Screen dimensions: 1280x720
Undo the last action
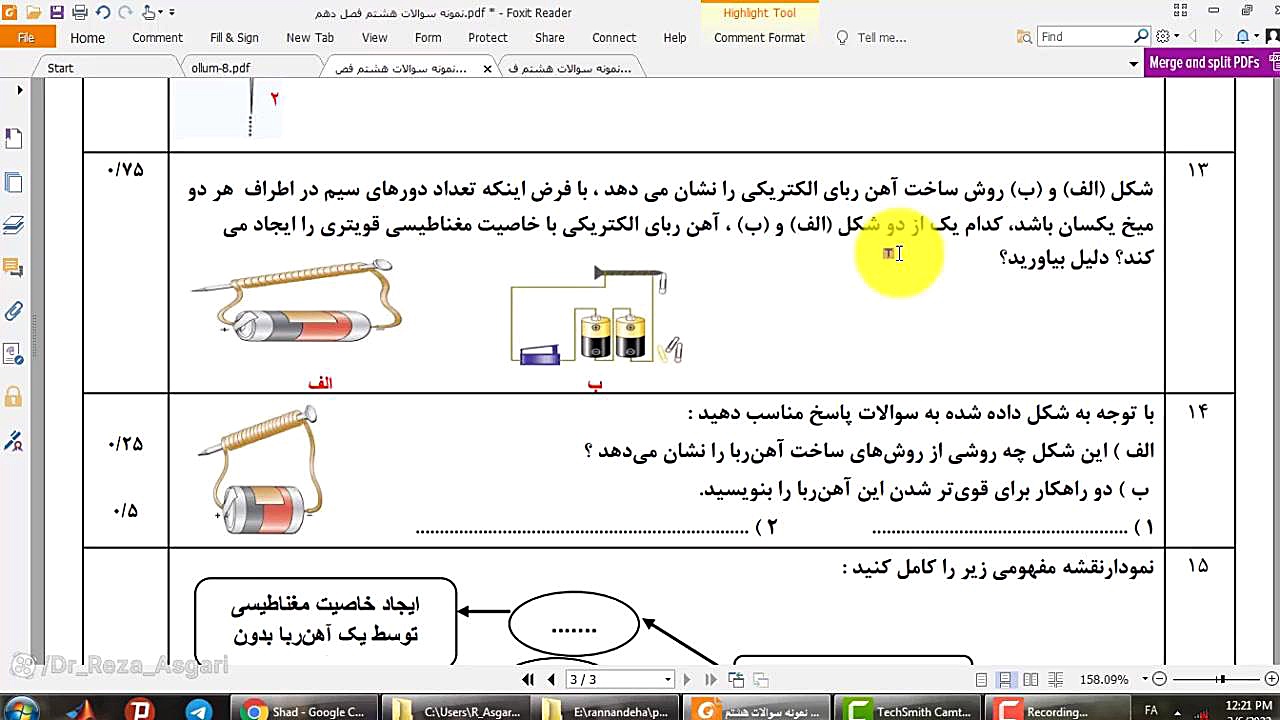point(102,13)
